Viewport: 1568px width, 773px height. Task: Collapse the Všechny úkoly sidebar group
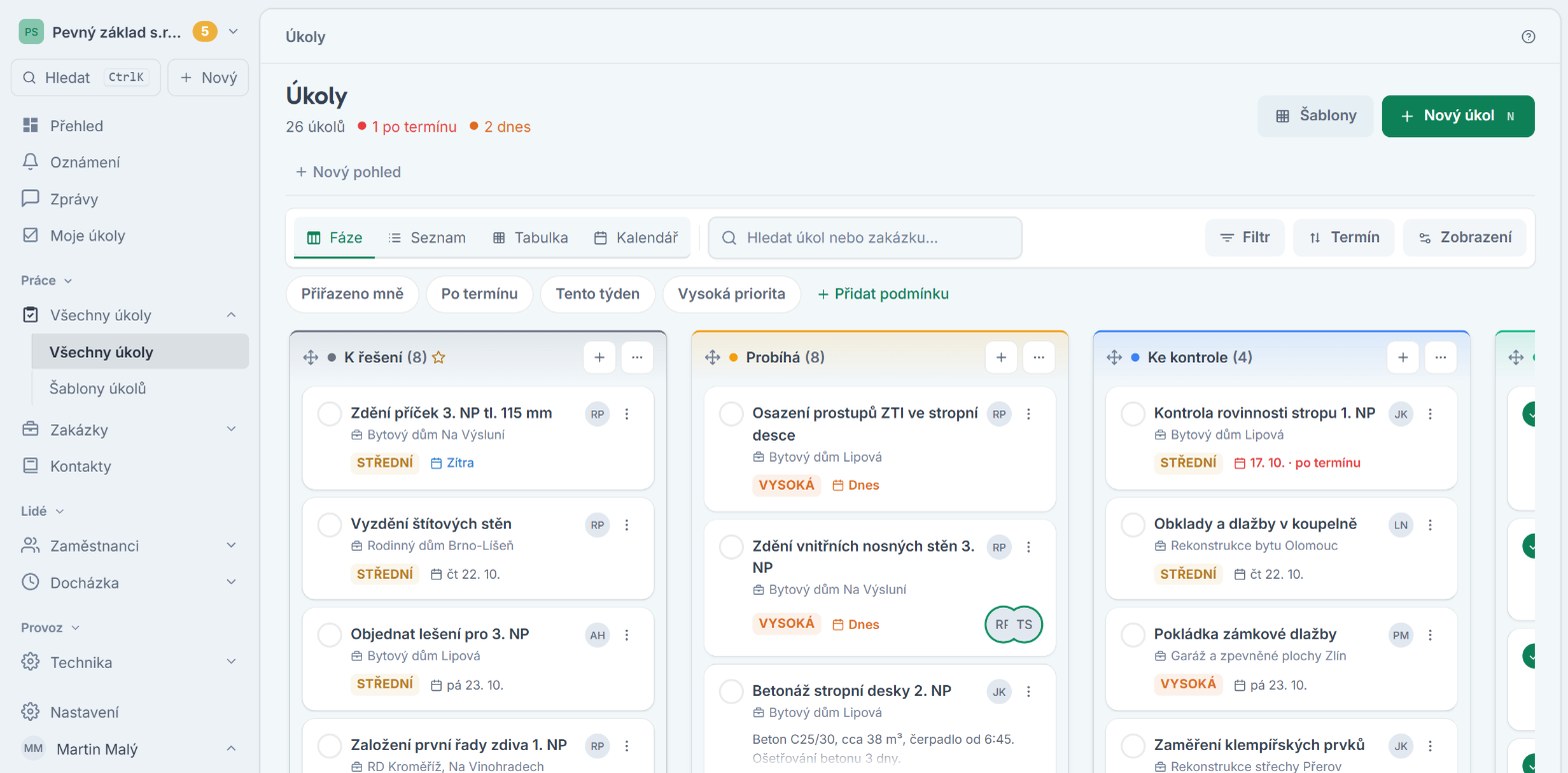click(231, 315)
